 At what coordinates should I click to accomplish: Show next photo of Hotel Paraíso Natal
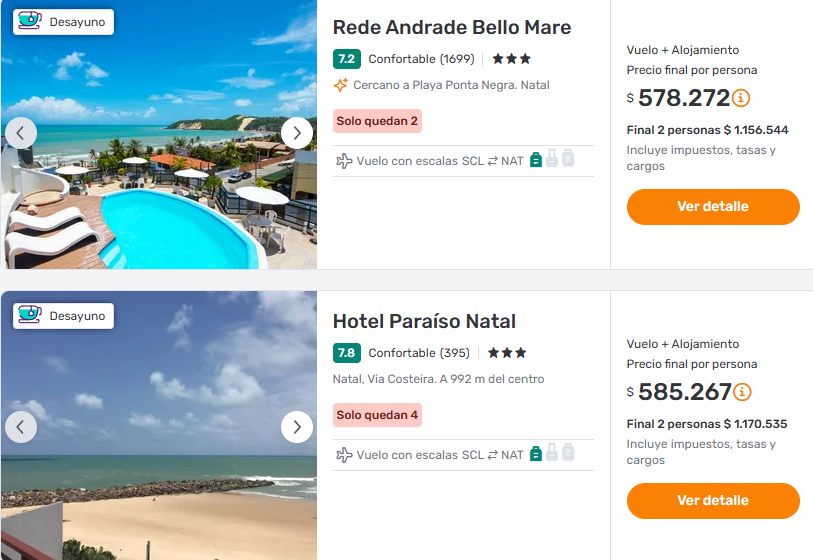tap(297, 427)
